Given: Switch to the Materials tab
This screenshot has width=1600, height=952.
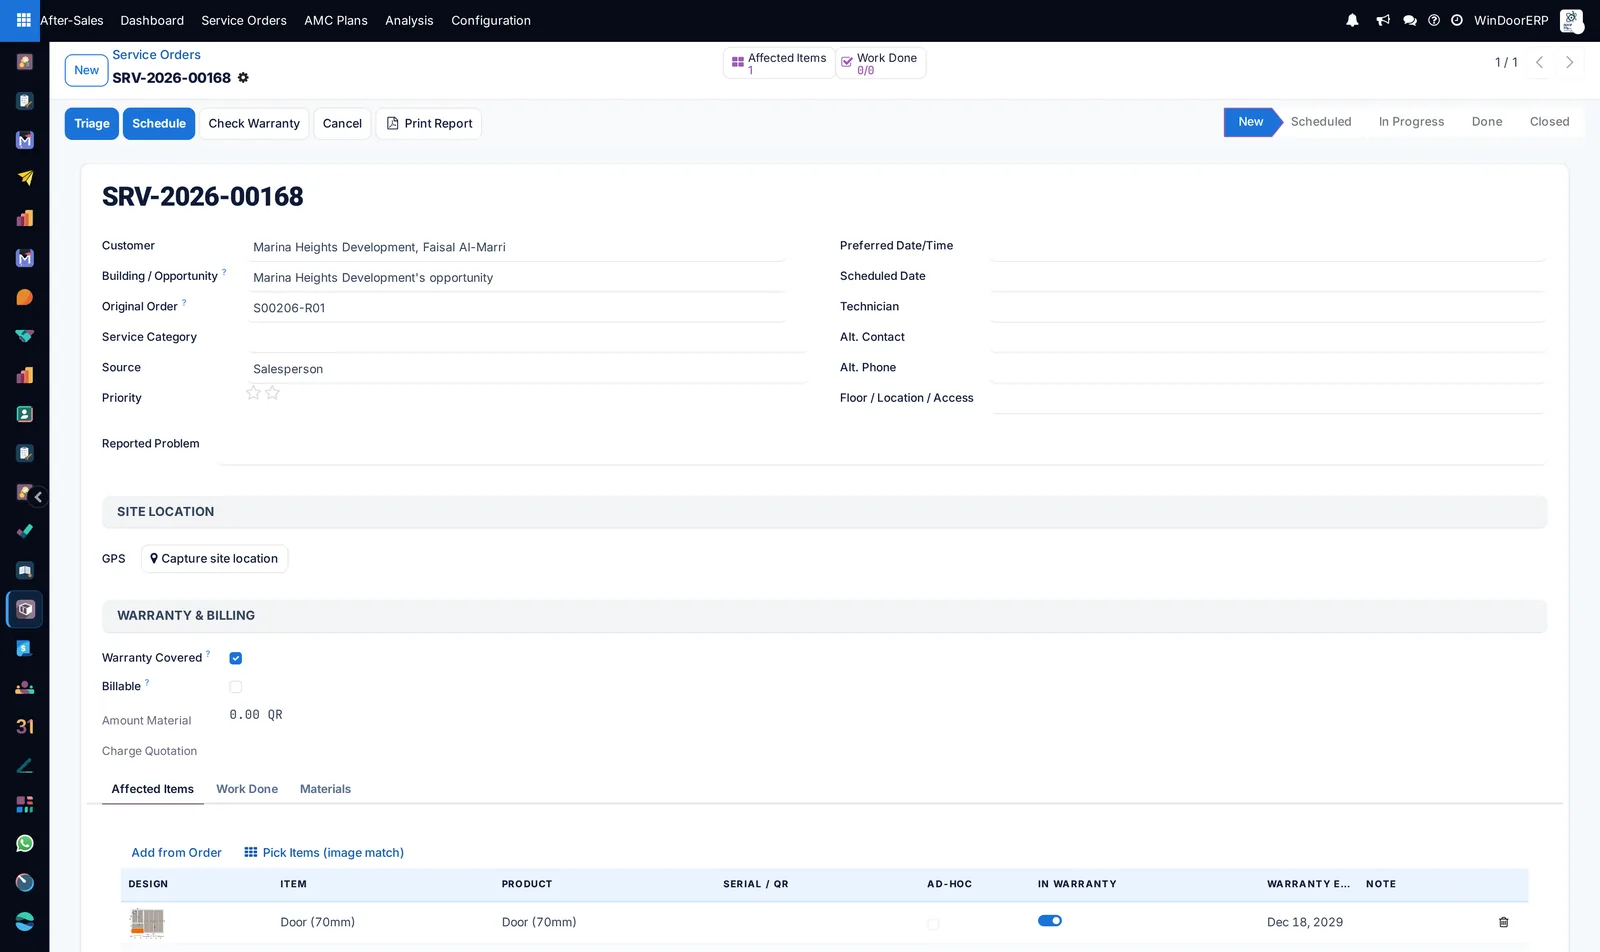Looking at the screenshot, I should [x=325, y=789].
